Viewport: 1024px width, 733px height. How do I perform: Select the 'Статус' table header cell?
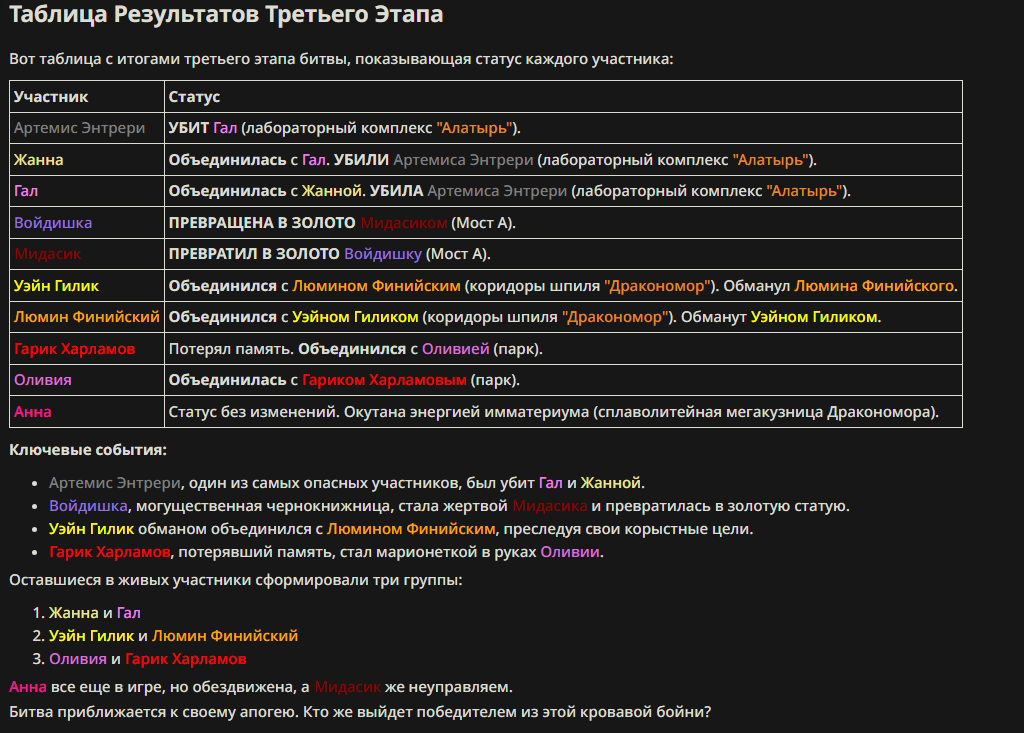click(563, 97)
